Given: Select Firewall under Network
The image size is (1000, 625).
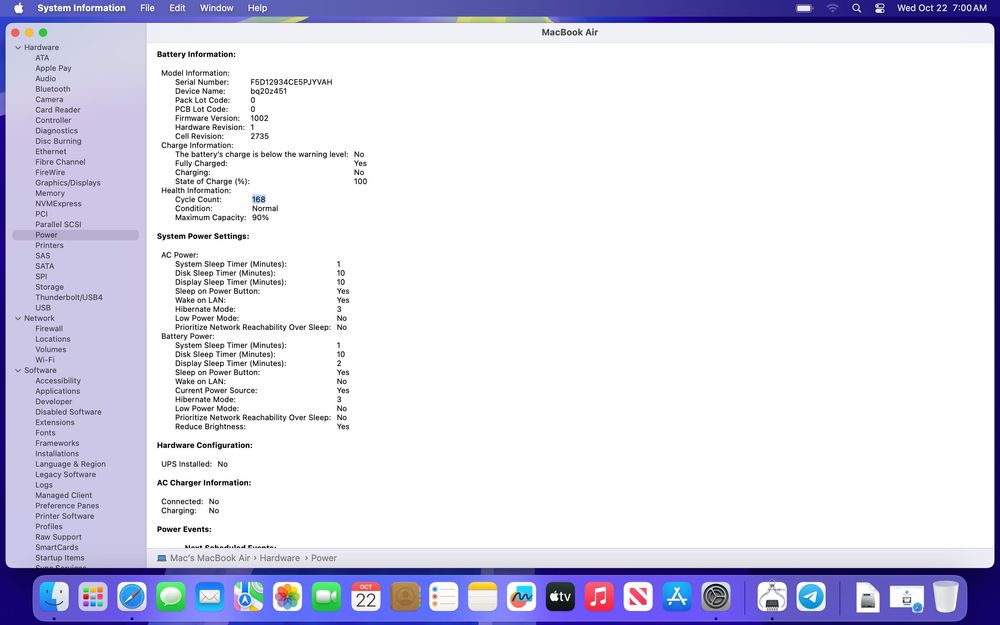Looking at the screenshot, I should pyautogui.click(x=49, y=329).
